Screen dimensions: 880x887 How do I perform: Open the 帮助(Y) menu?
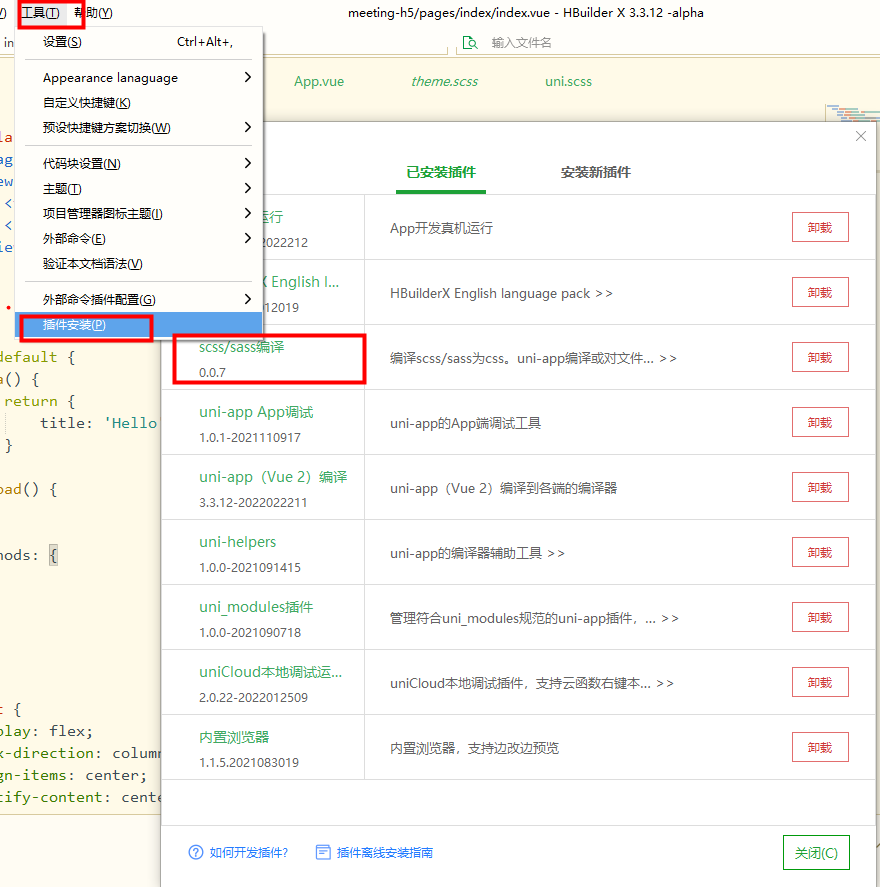[91, 14]
